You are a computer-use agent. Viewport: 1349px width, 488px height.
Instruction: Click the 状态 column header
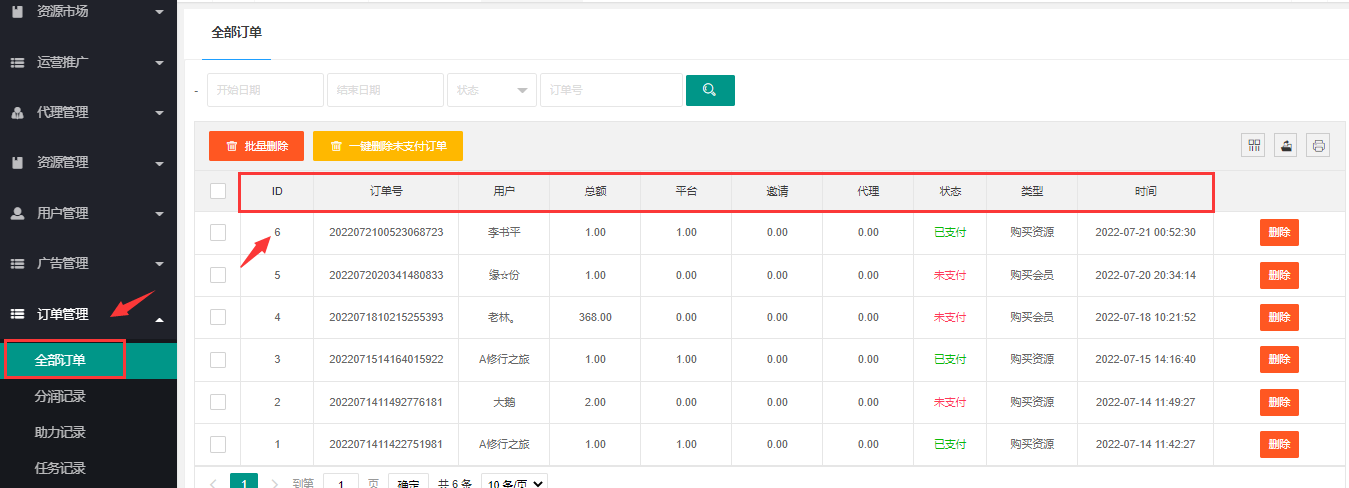tap(950, 191)
